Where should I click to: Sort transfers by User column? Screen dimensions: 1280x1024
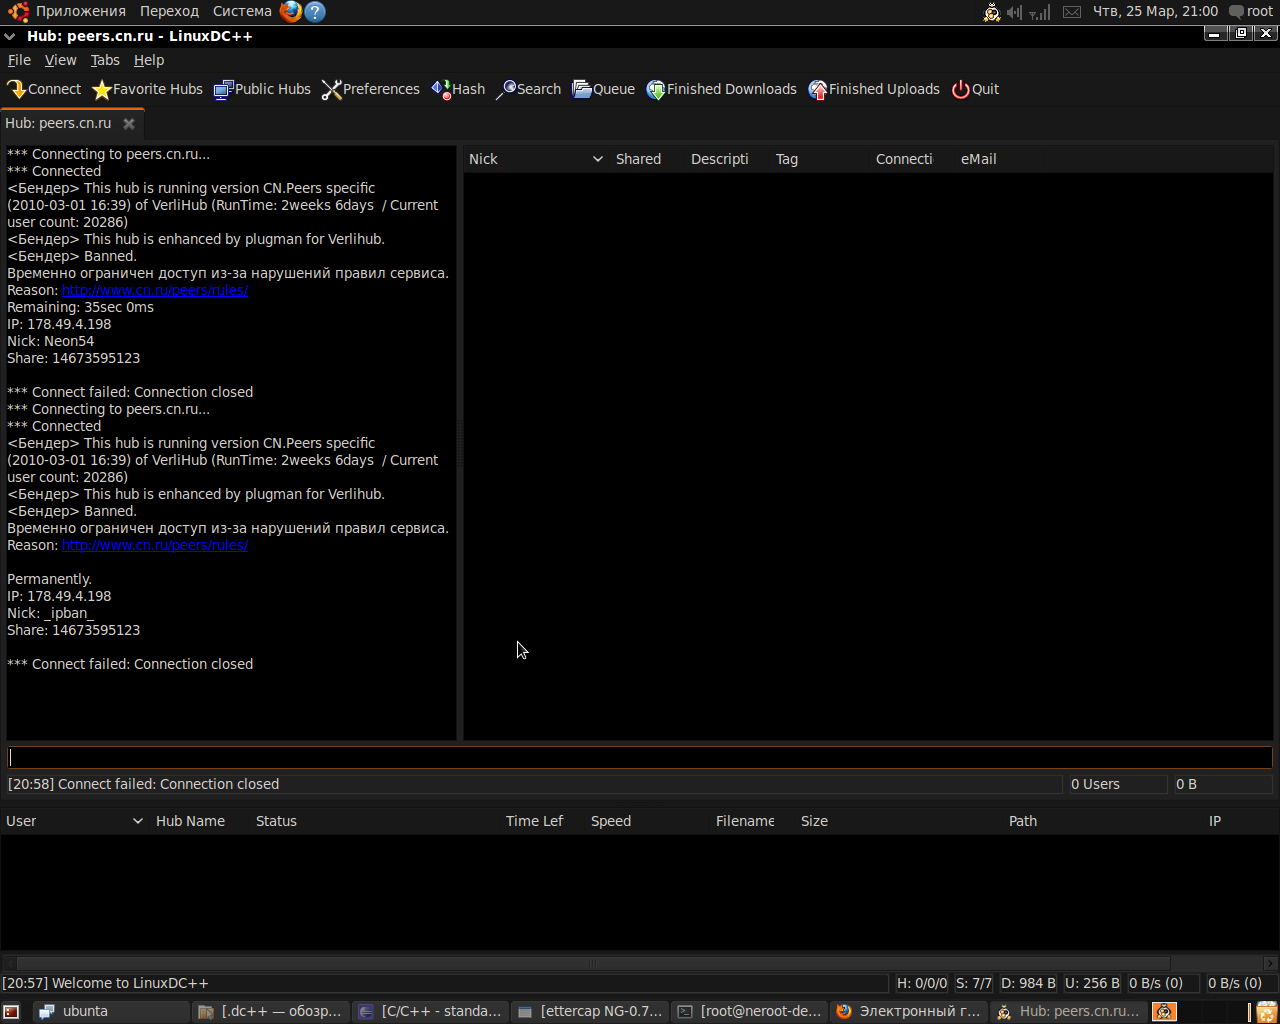[x=75, y=821]
